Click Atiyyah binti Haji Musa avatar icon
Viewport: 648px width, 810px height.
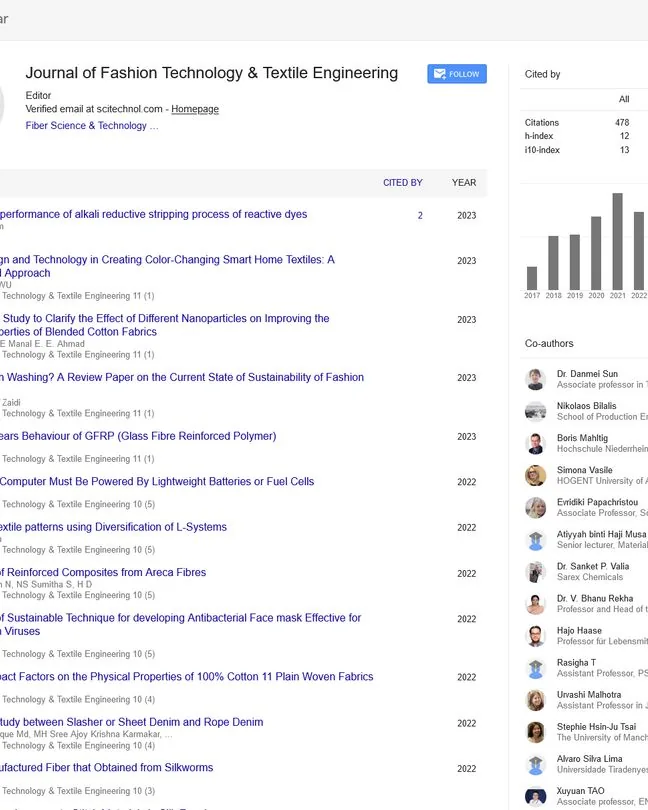[535, 540]
